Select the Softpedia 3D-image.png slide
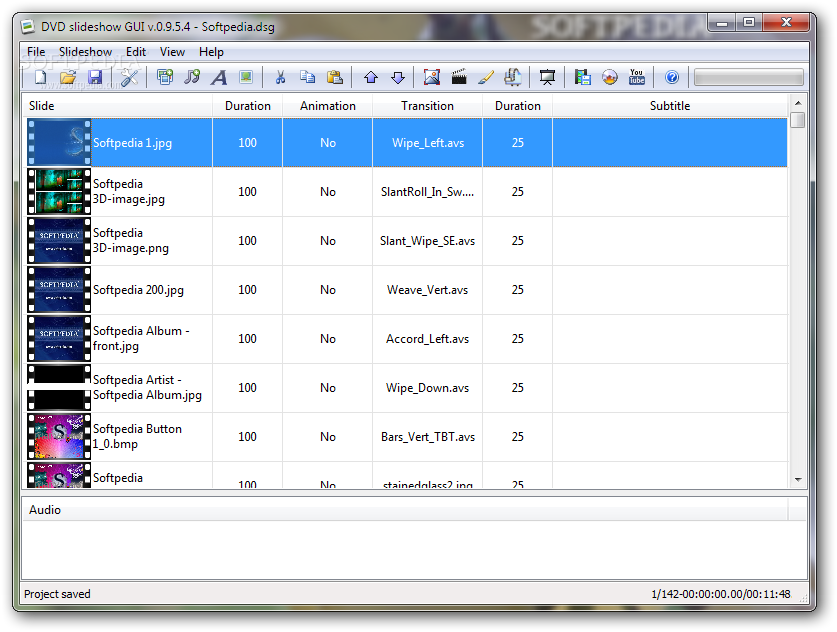This screenshot has height=632, width=837. (407, 241)
